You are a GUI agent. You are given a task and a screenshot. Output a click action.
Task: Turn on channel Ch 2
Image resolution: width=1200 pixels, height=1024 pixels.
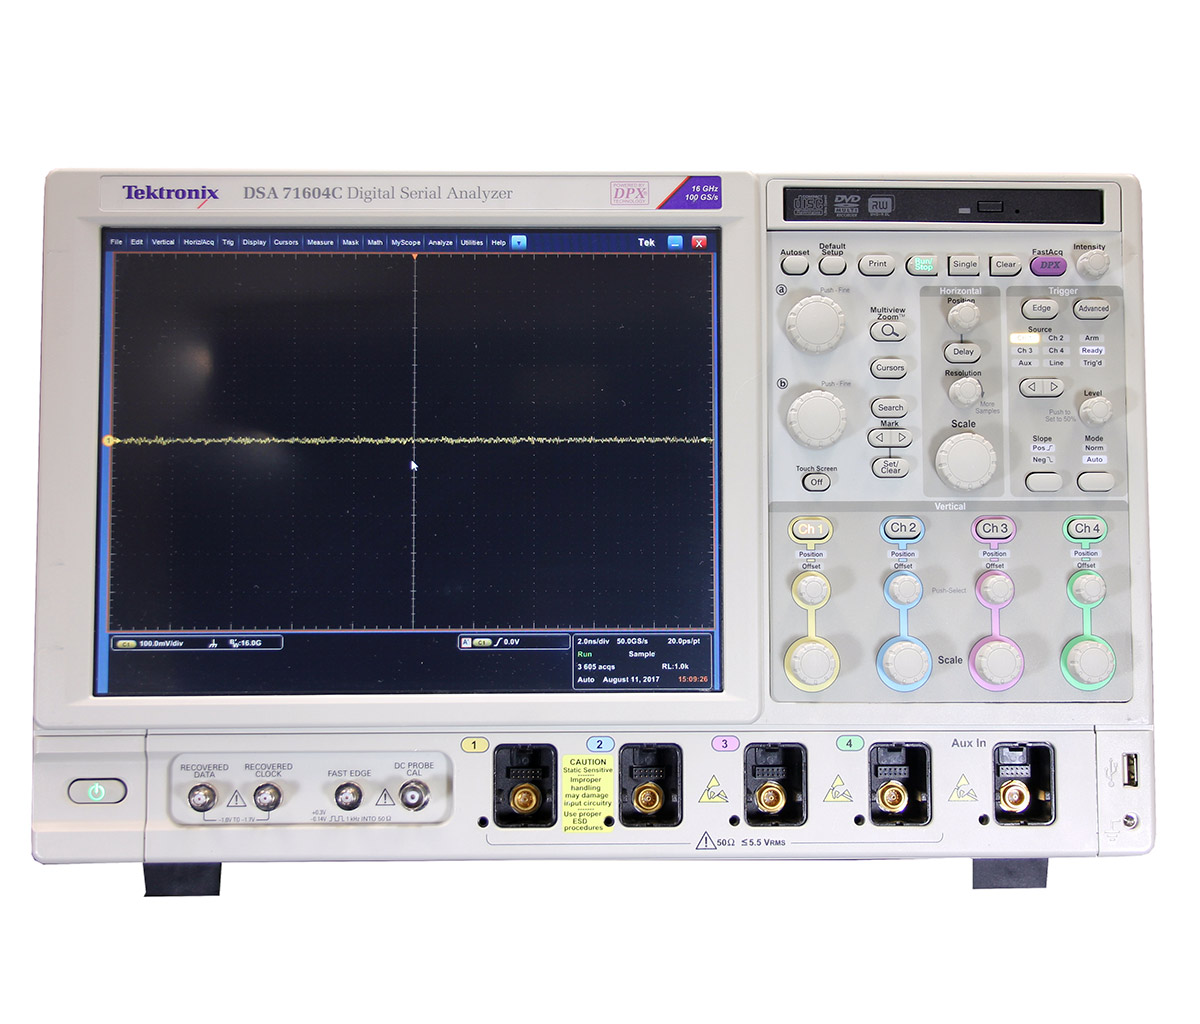click(902, 526)
